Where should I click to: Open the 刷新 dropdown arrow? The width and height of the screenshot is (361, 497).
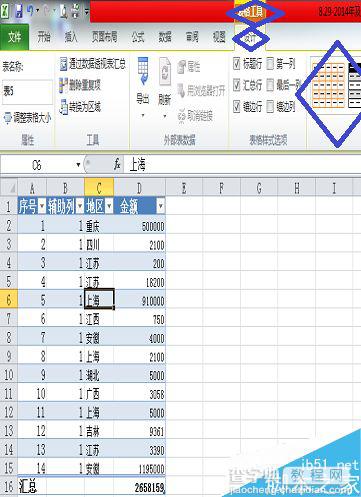[165, 116]
